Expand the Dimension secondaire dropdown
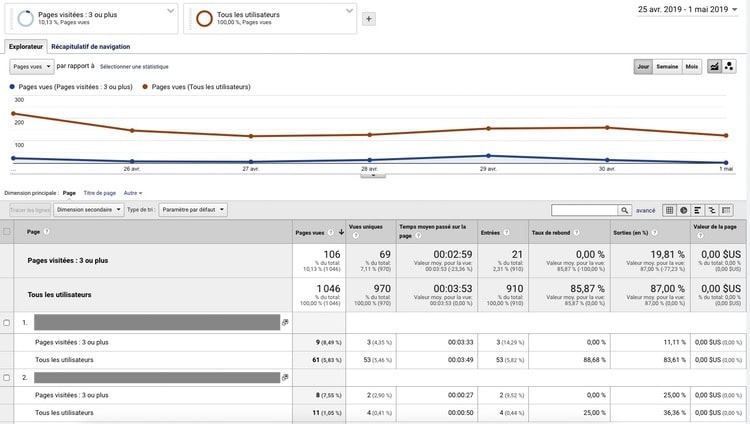 [87, 210]
